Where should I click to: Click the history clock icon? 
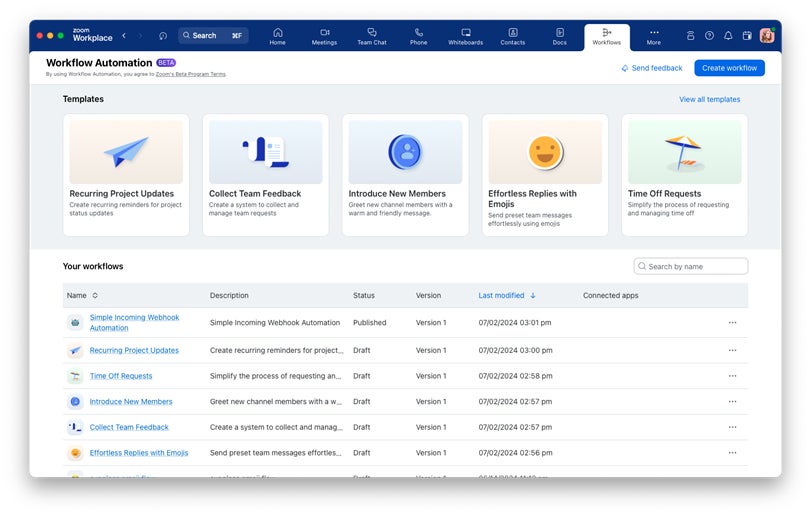(x=163, y=35)
